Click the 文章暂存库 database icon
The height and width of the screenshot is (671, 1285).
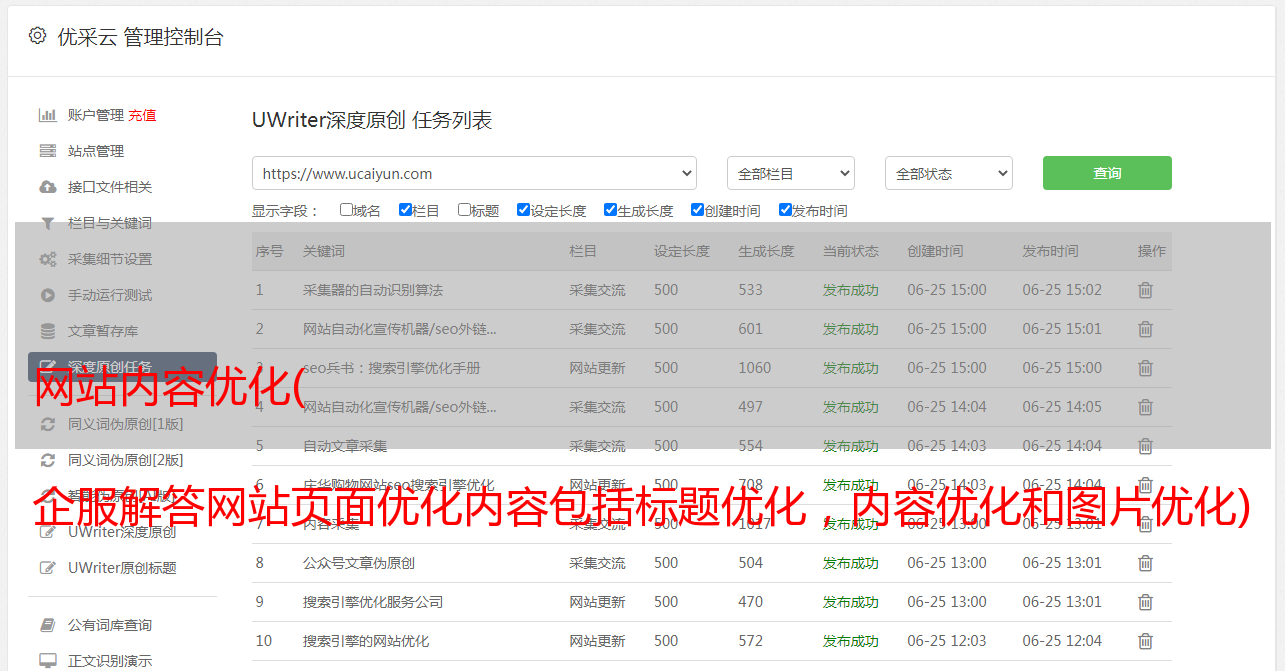pyautogui.click(x=47, y=331)
